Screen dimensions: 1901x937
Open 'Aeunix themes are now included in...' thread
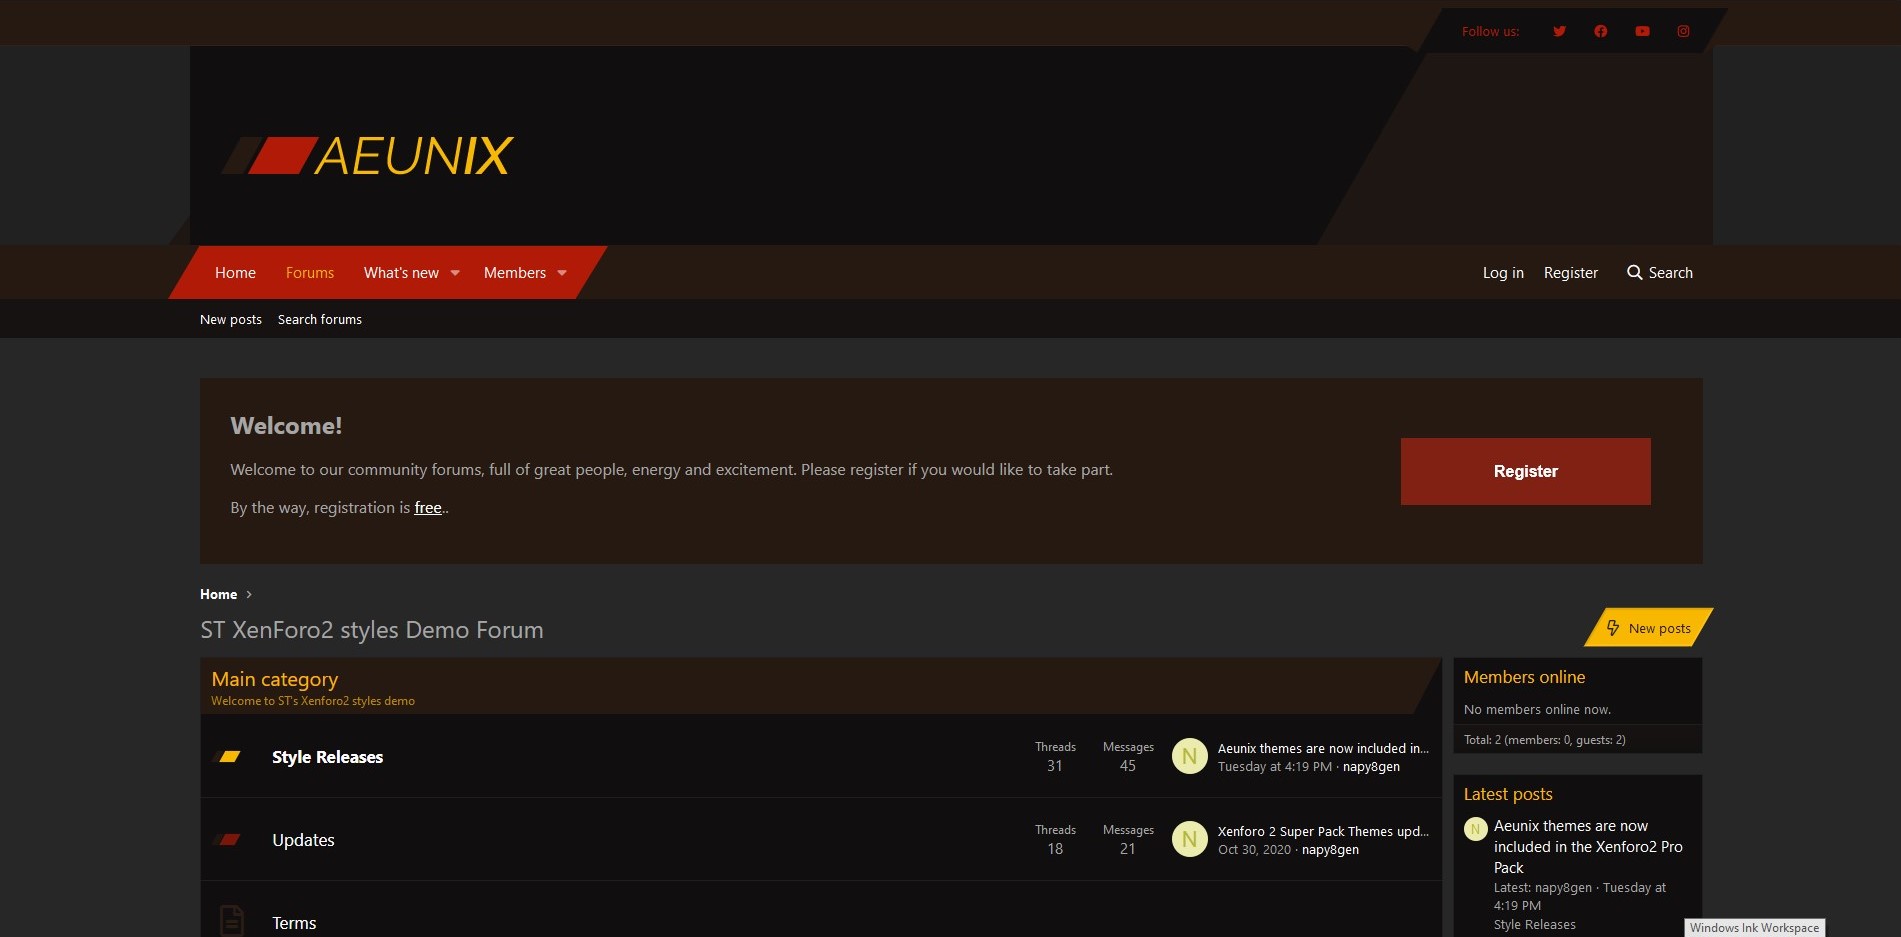click(1323, 748)
